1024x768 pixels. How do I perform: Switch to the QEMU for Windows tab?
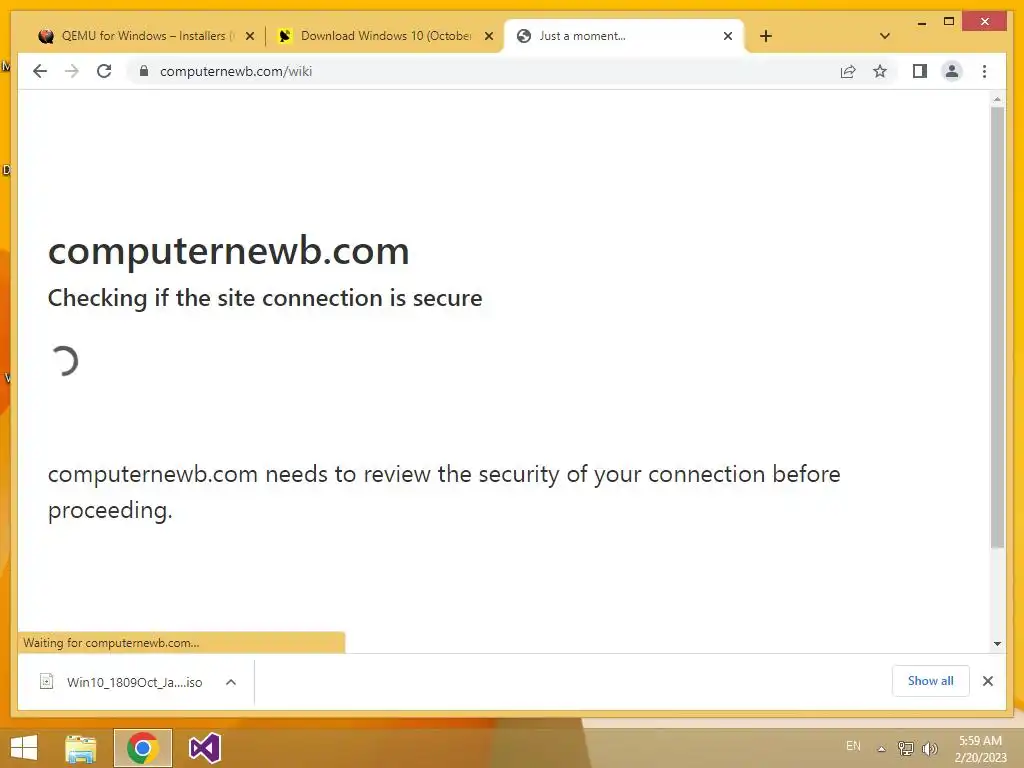point(142,36)
